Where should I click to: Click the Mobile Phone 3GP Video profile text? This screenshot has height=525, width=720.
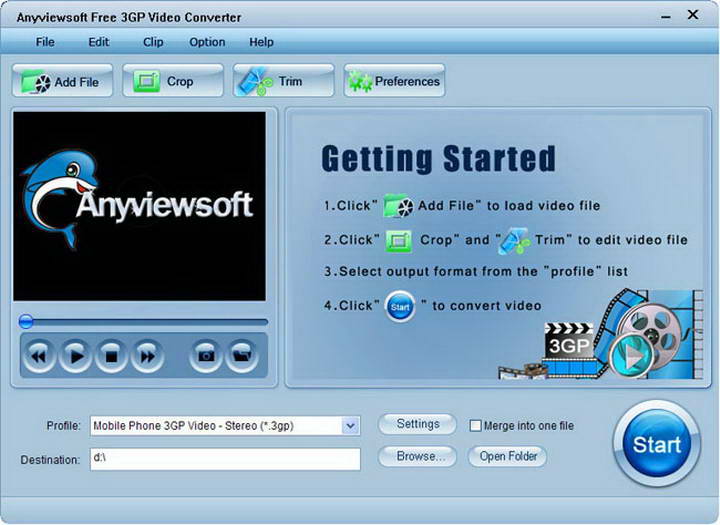click(x=193, y=426)
